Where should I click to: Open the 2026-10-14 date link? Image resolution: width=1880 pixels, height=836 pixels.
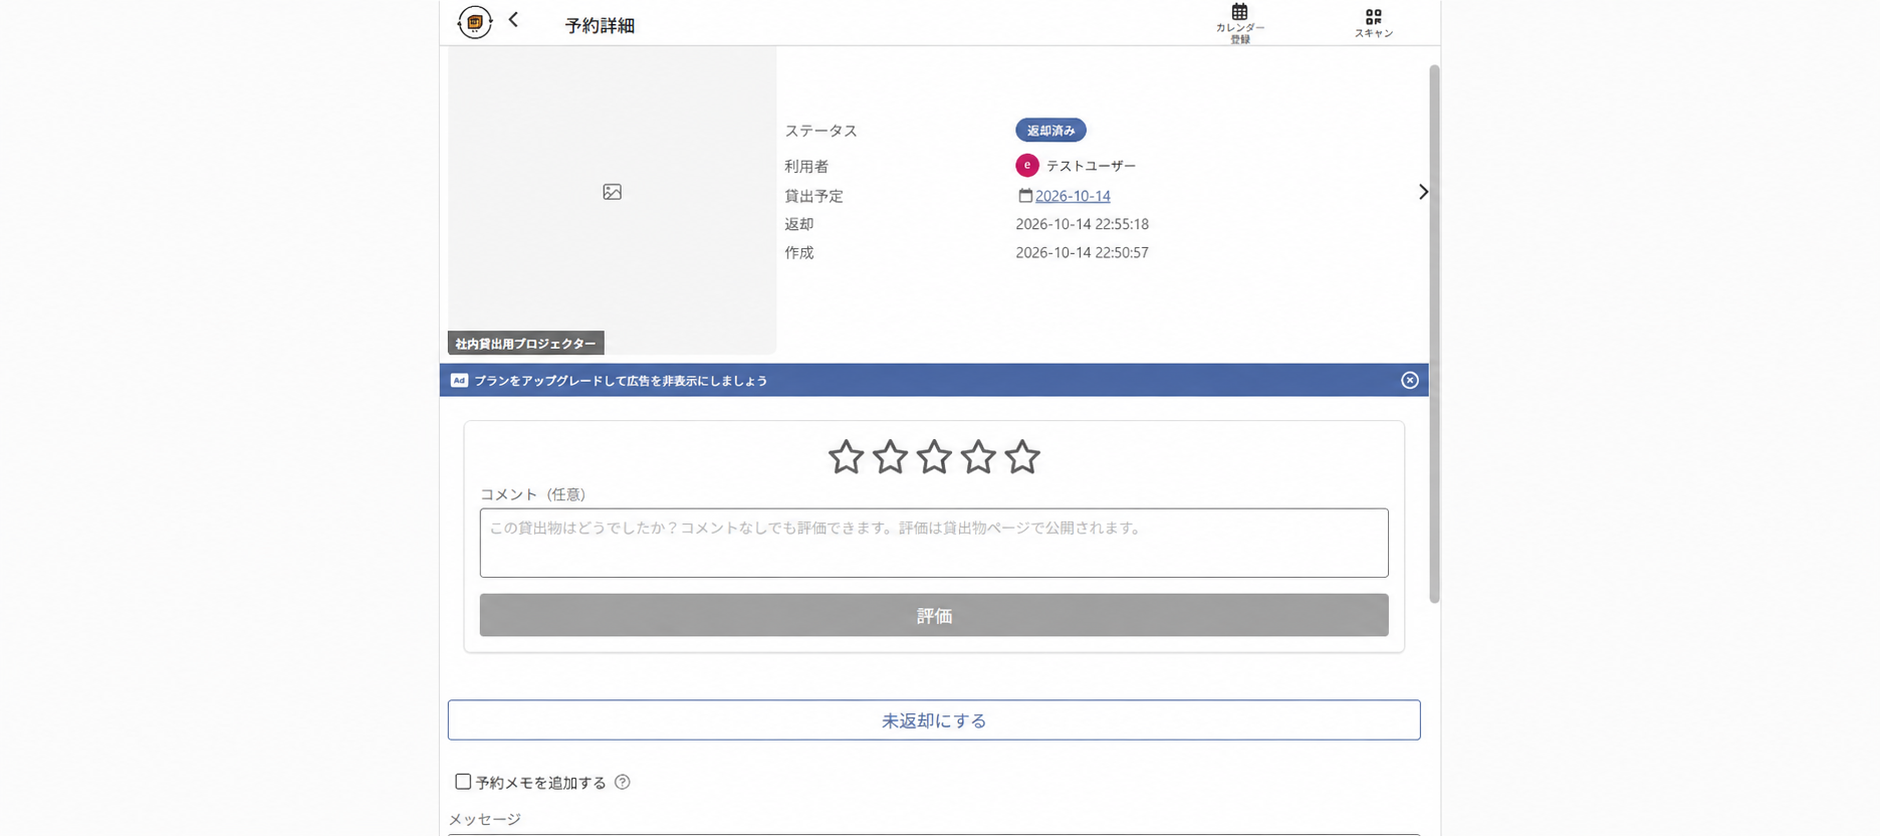pos(1072,196)
